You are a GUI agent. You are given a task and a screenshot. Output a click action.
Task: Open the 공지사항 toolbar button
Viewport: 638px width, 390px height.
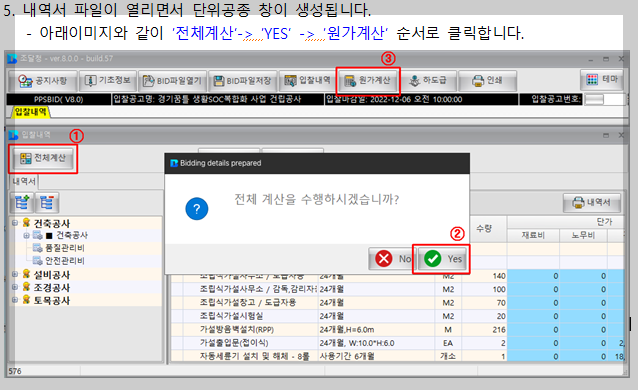tap(43, 81)
